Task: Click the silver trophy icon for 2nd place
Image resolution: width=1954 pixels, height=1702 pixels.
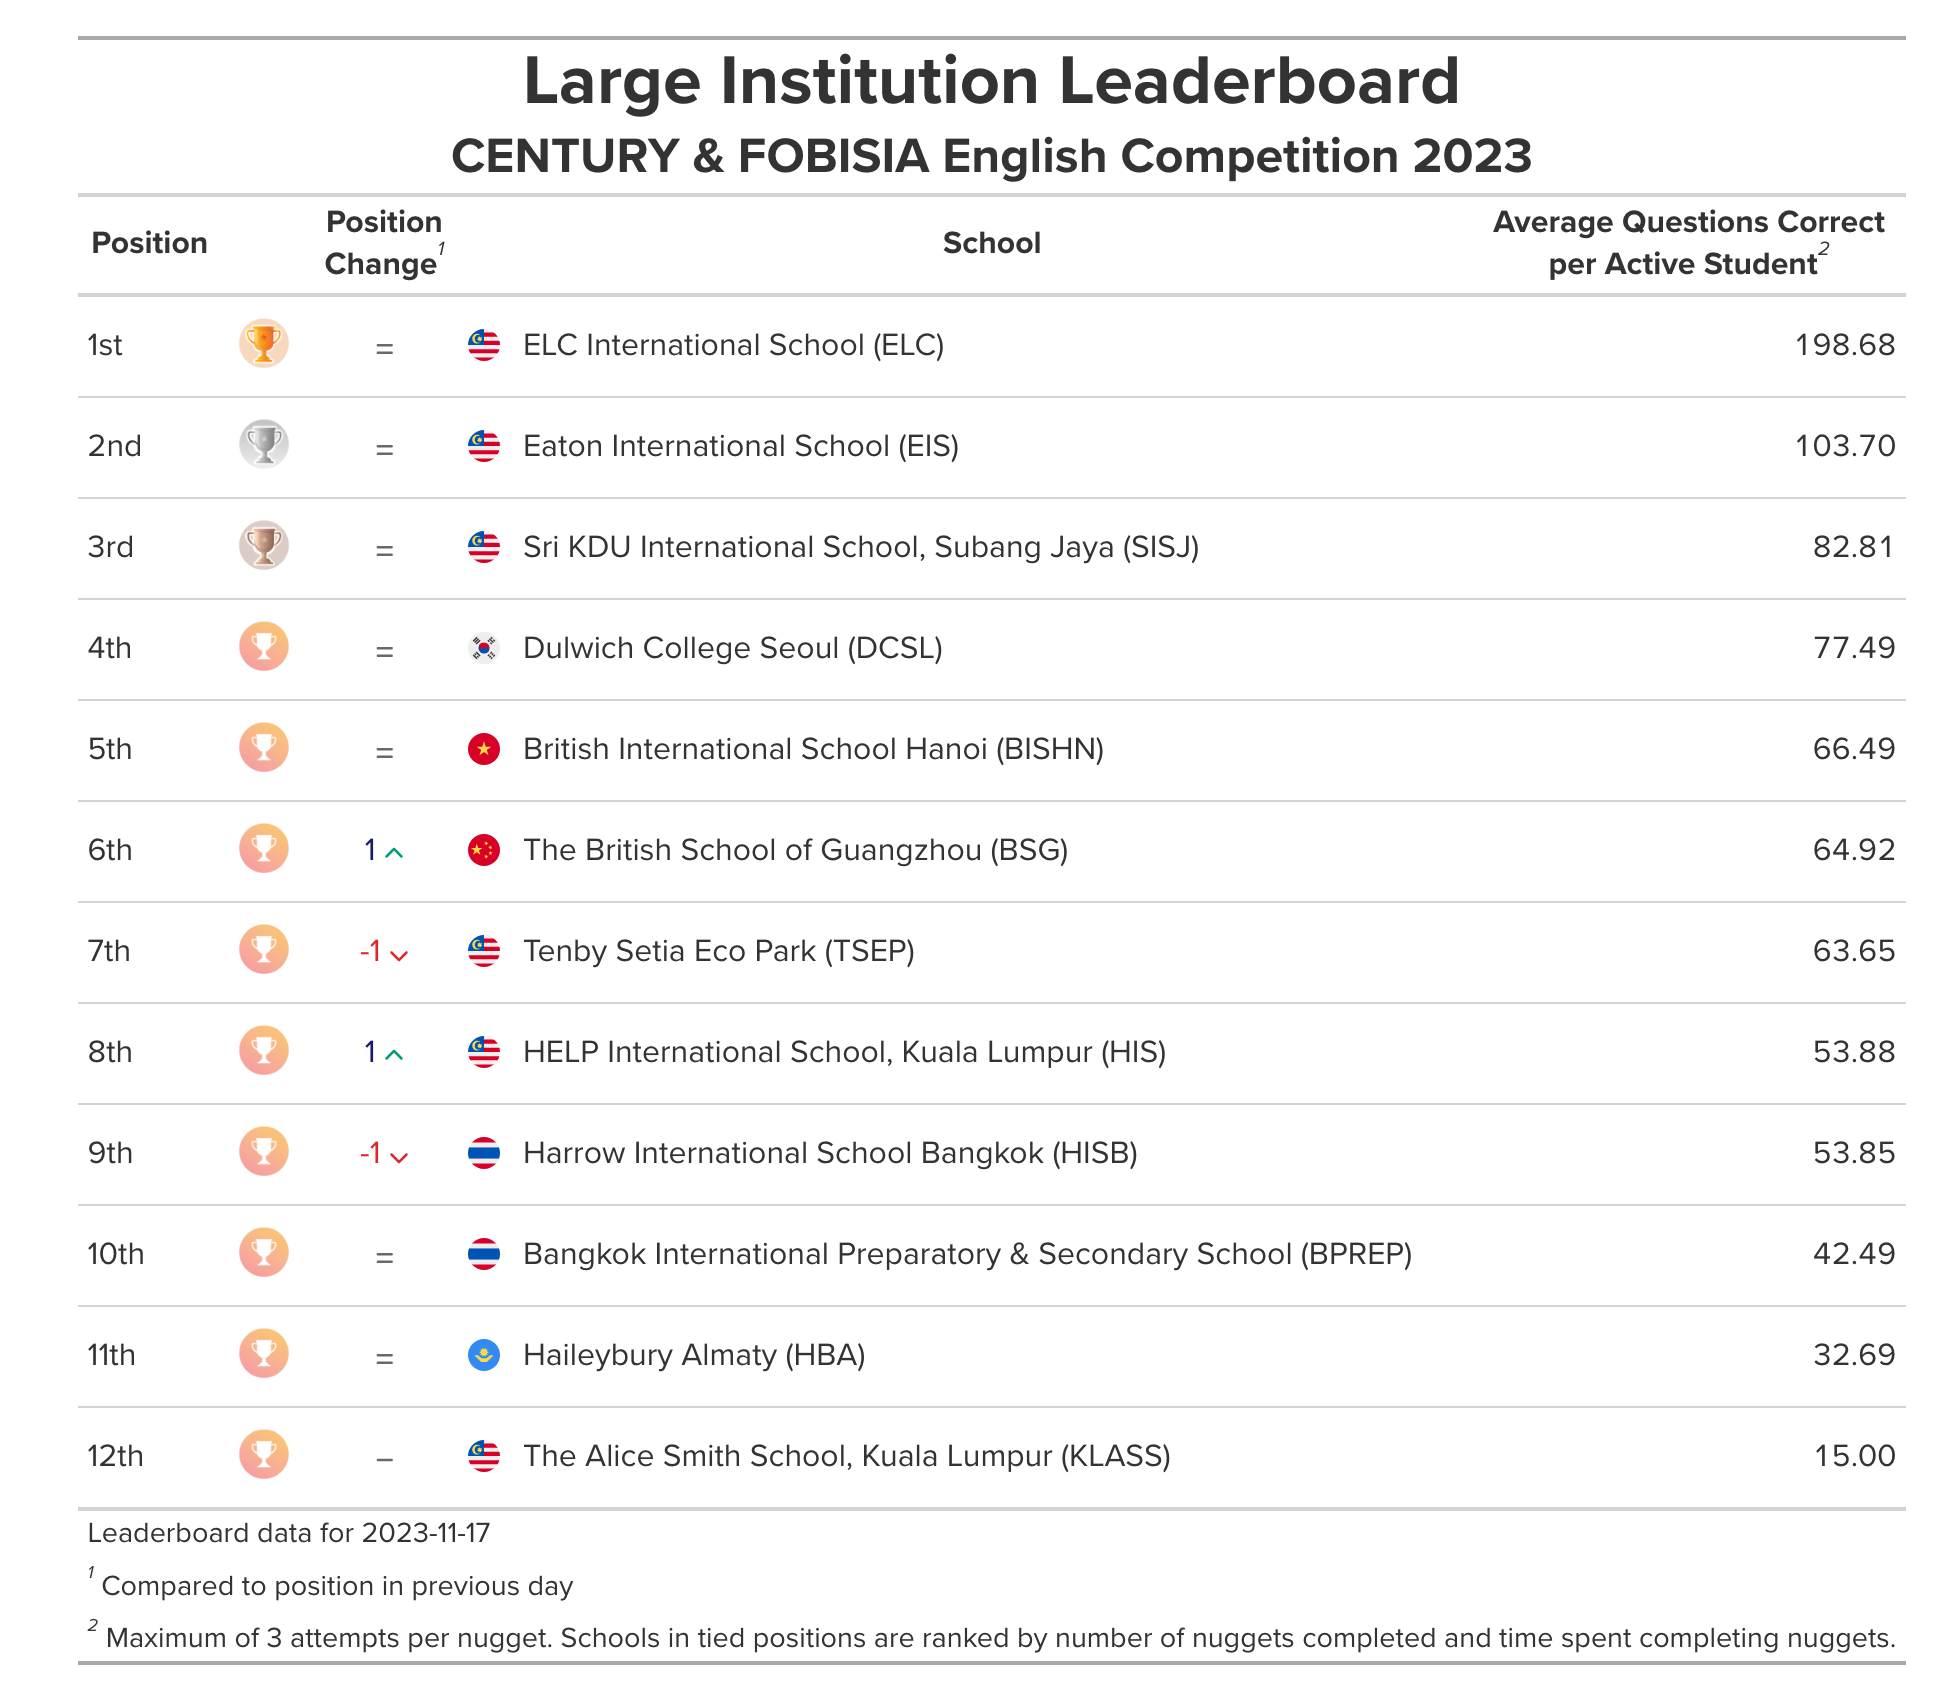Action: (264, 445)
